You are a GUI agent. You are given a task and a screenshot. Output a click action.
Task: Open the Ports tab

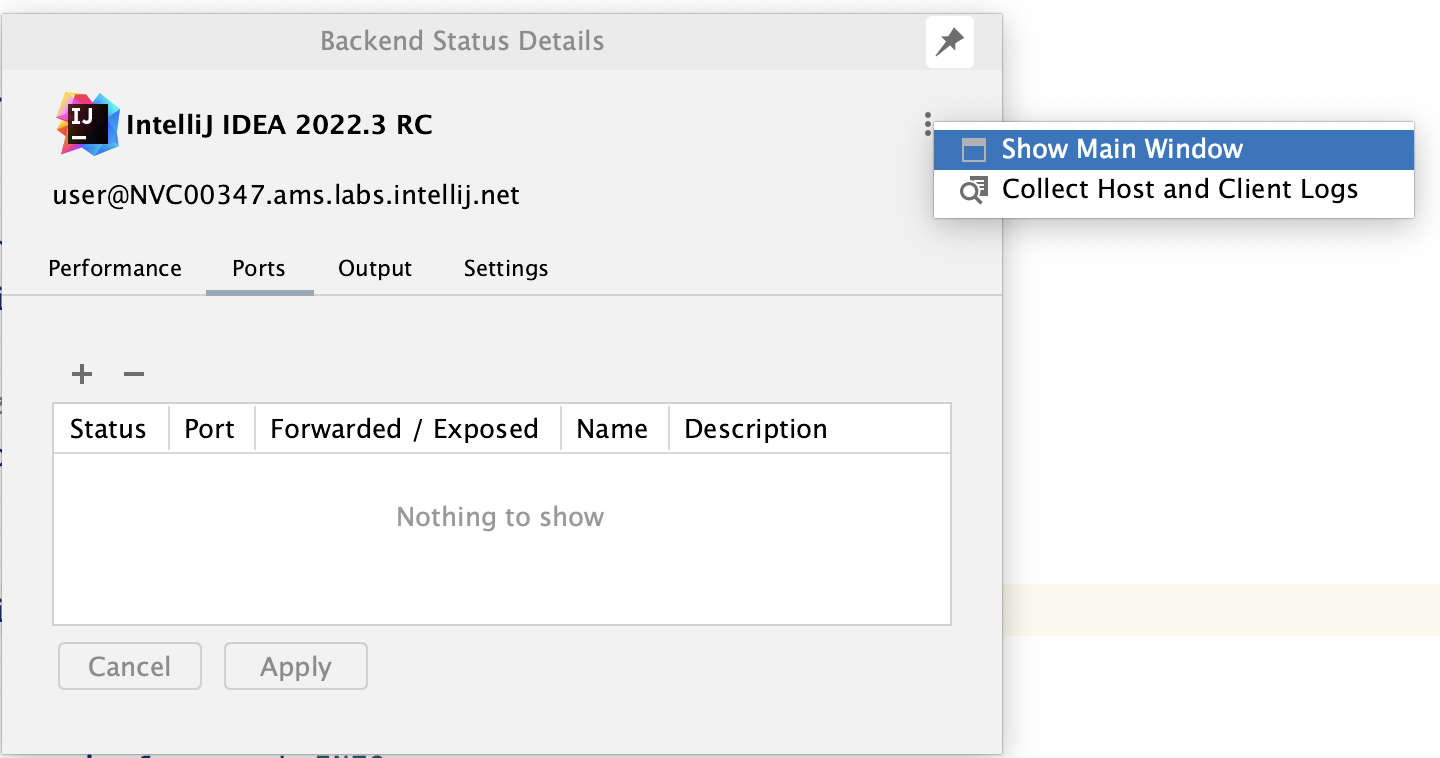coord(258,268)
